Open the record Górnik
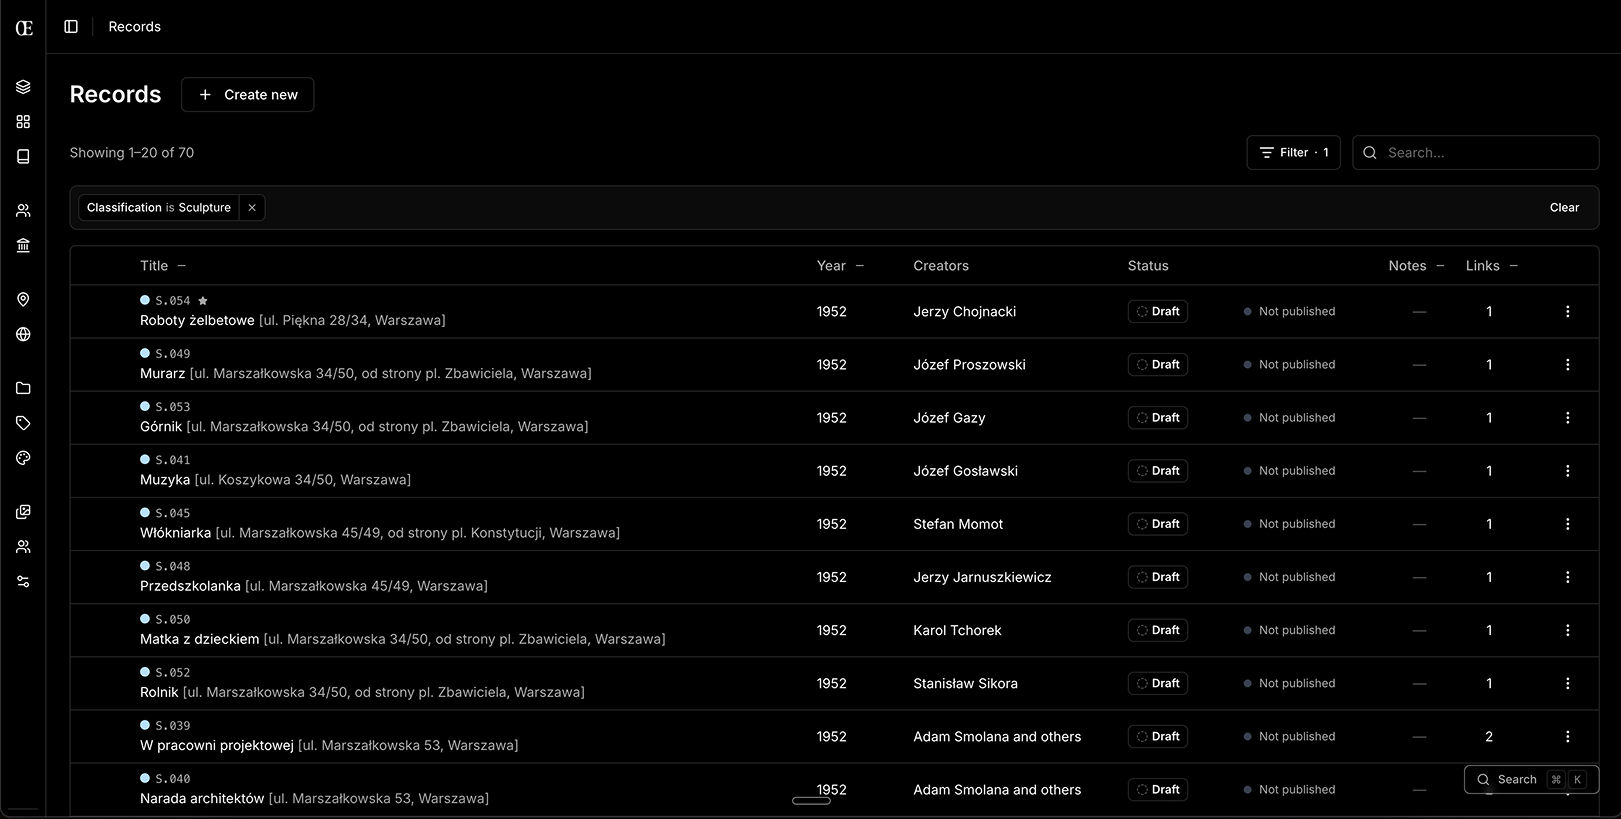1621x819 pixels. [x=161, y=427]
